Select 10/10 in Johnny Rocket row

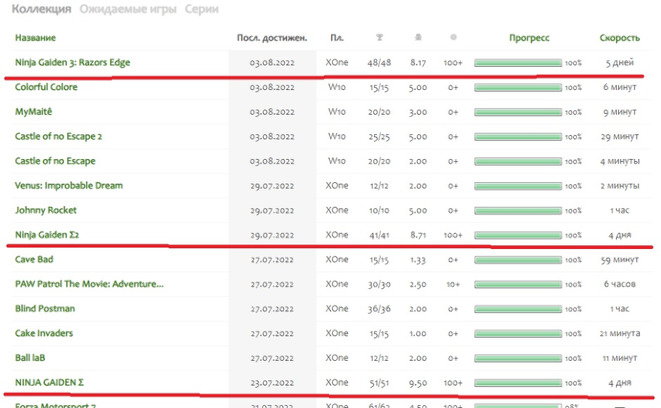[x=379, y=210]
